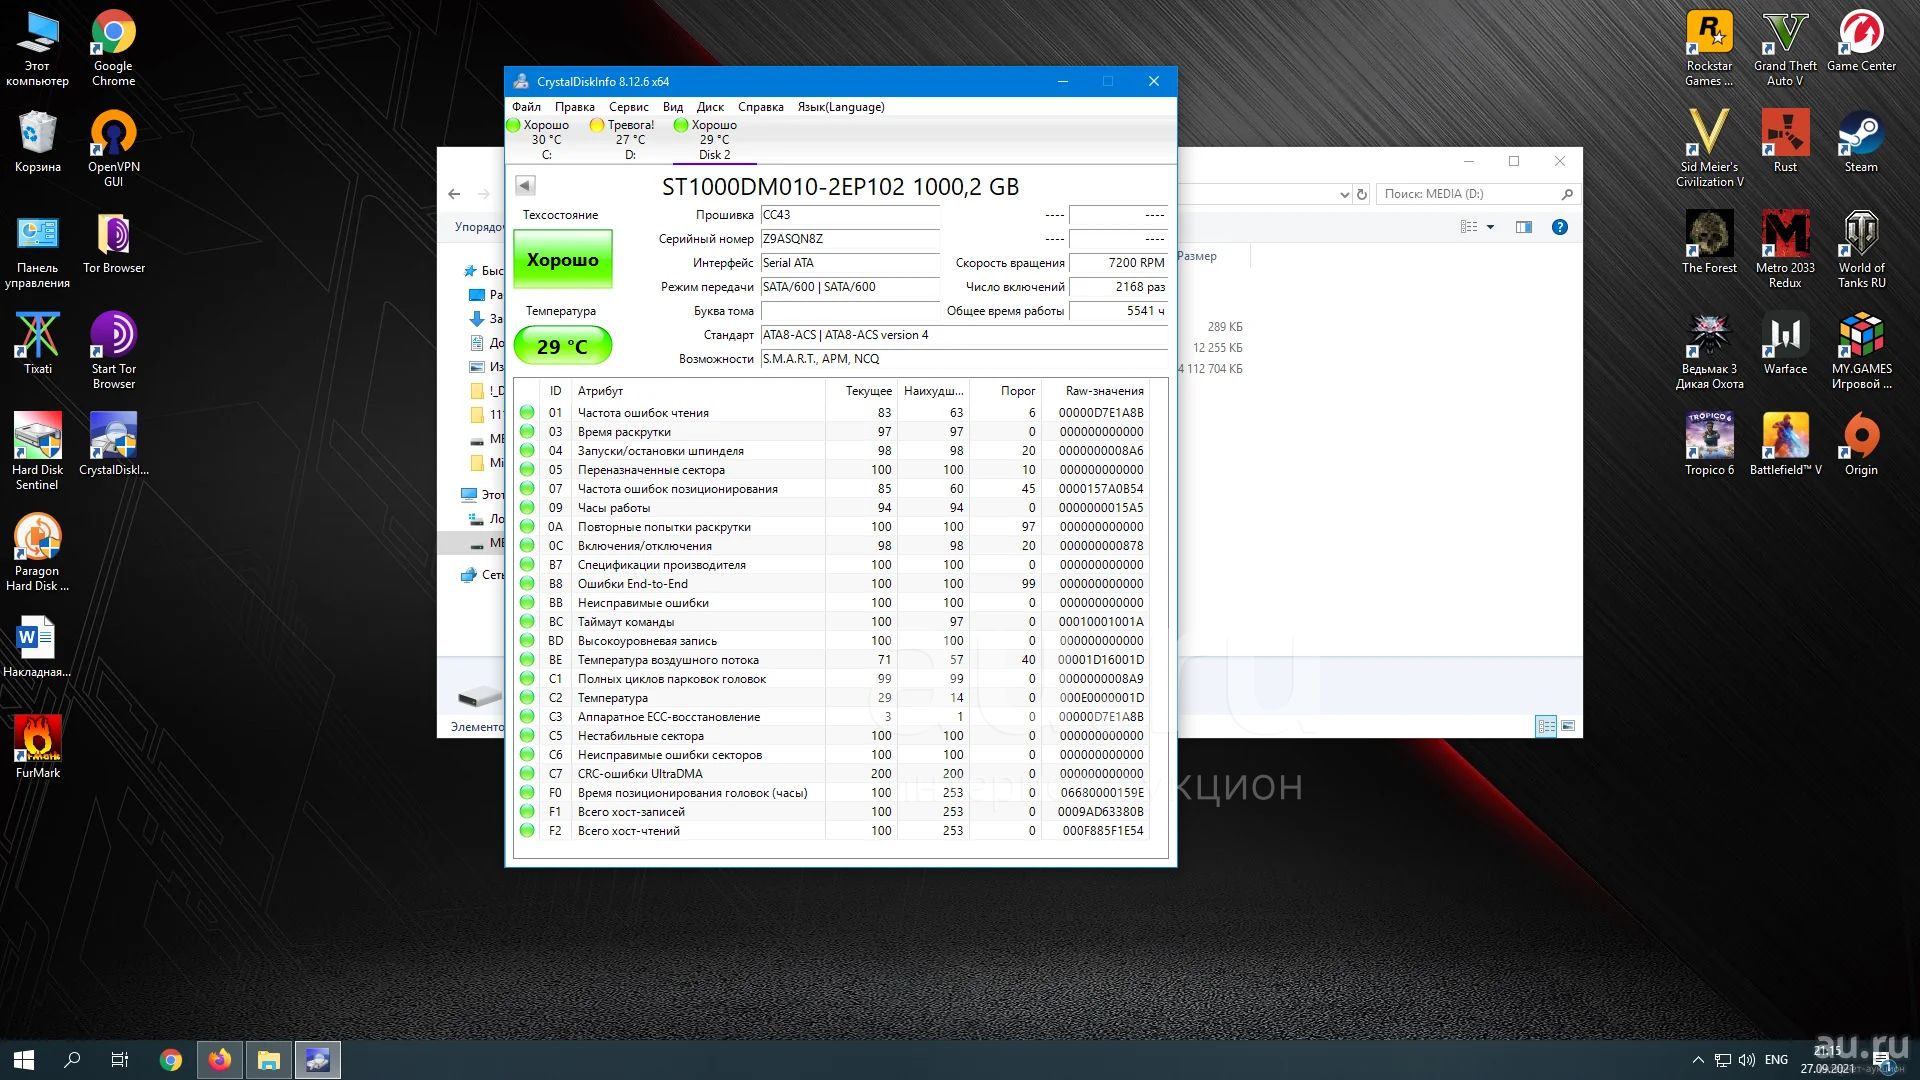Open Файл menu in CrystalDiskInfo
The width and height of the screenshot is (1920, 1080).
click(x=526, y=107)
